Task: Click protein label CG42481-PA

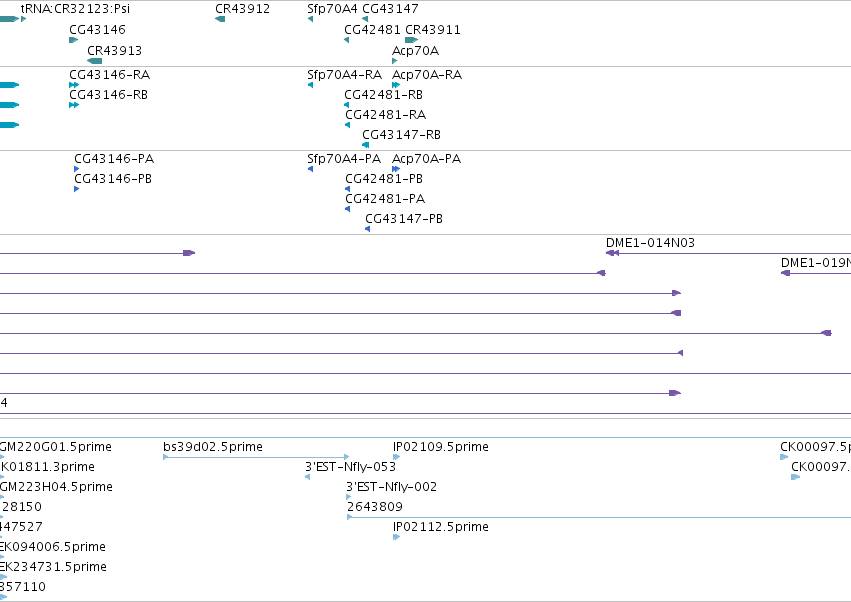Action: (x=385, y=199)
